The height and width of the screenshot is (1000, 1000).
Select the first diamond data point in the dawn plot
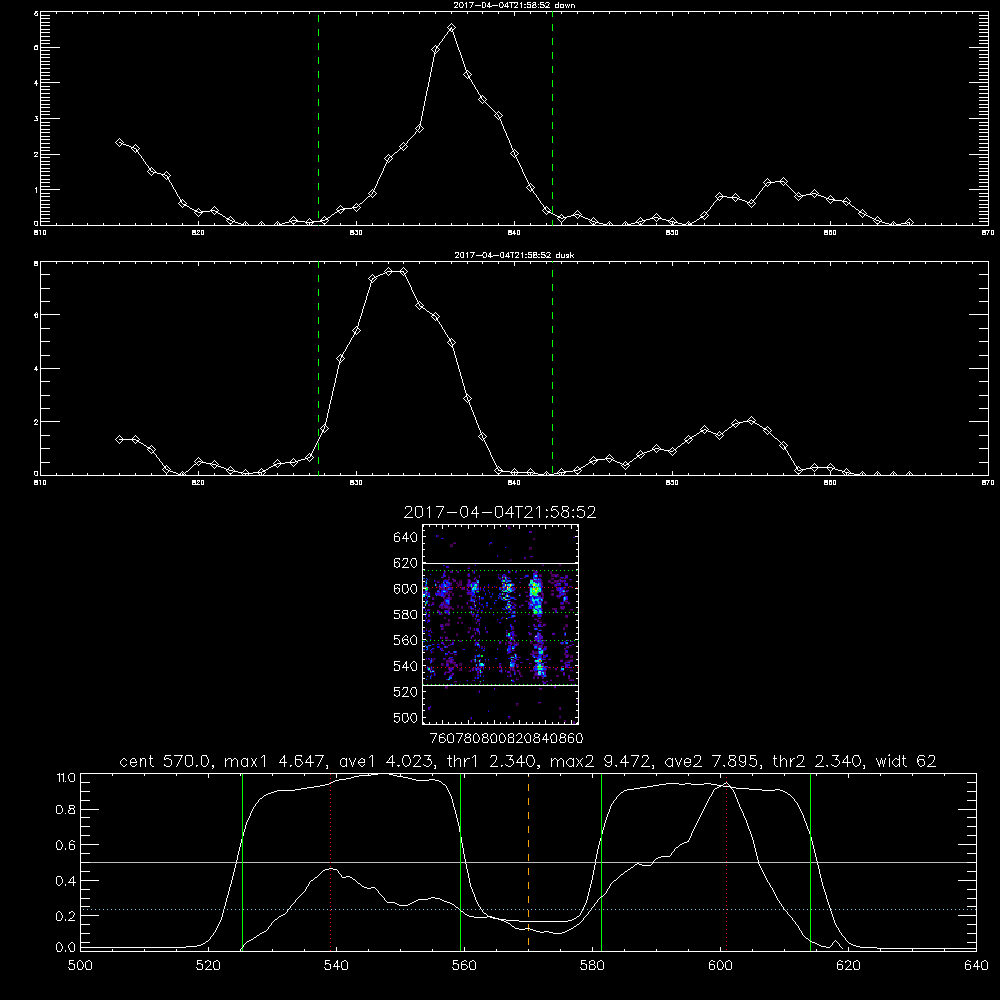pyautogui.click(x=119, y=142)
